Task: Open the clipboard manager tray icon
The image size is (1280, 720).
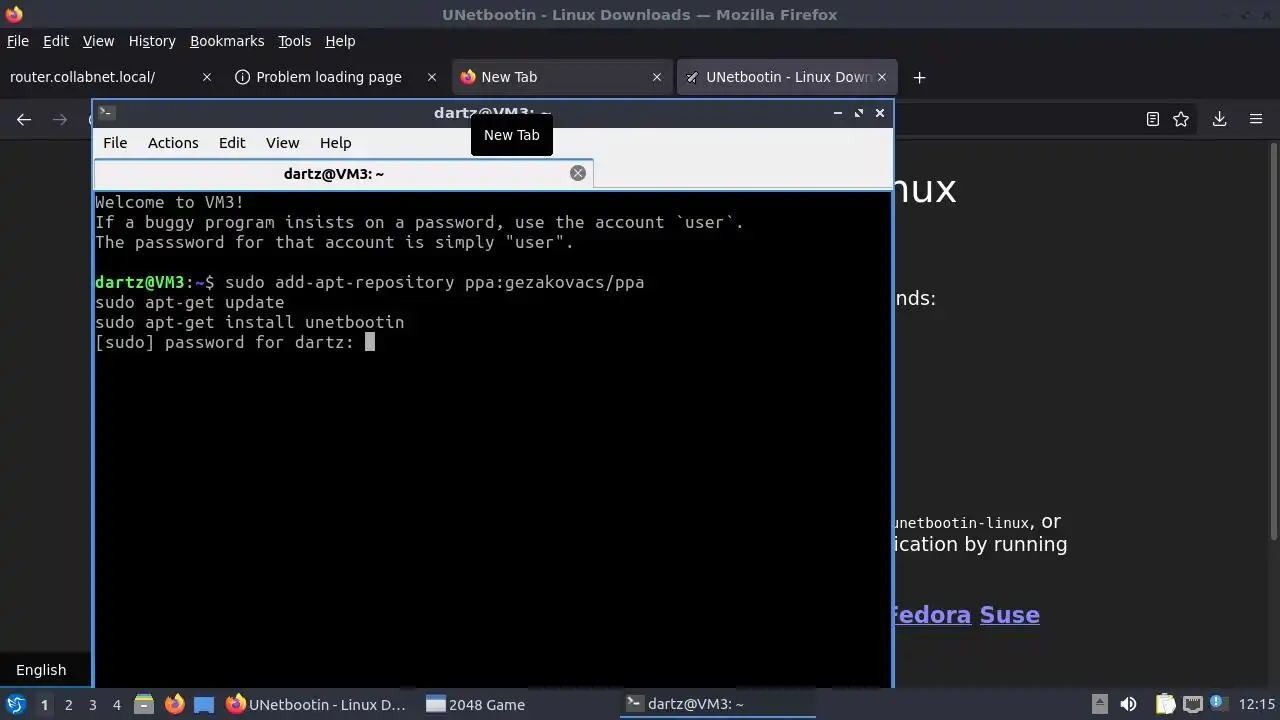Action: tap(1166, 704)
